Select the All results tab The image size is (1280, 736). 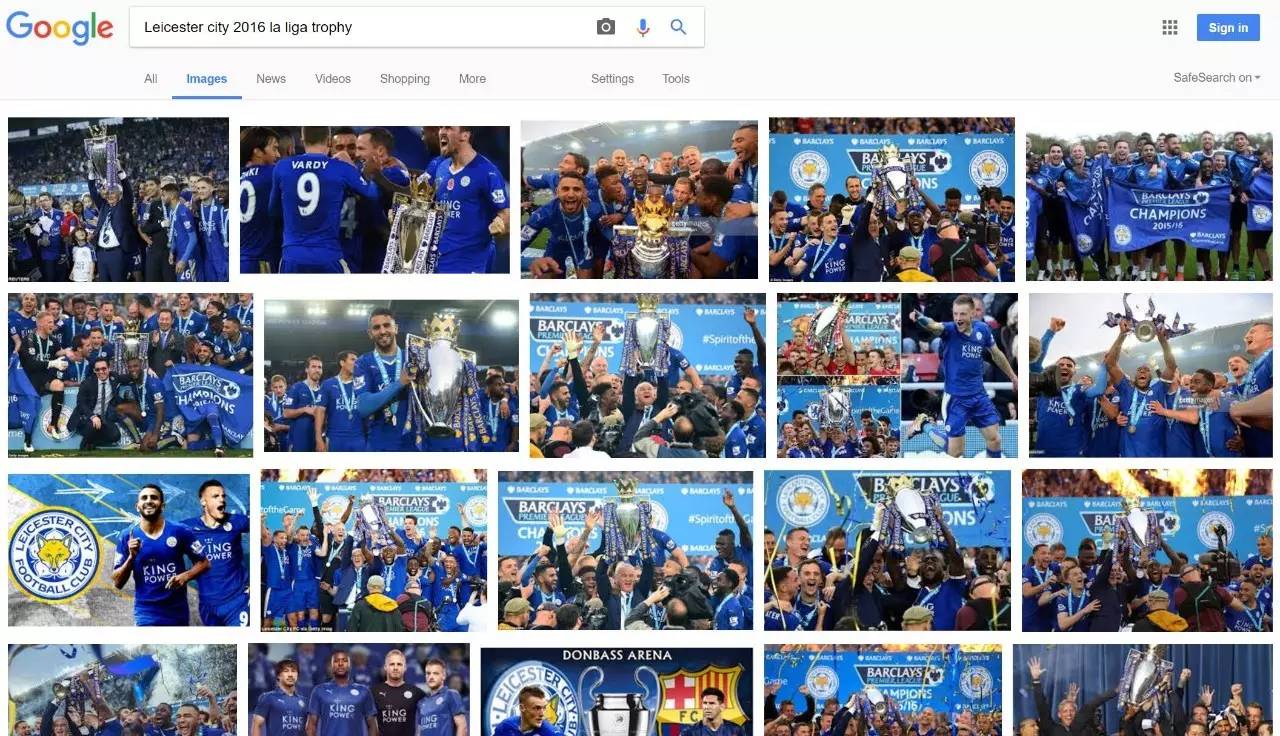(x=151, y=79)
